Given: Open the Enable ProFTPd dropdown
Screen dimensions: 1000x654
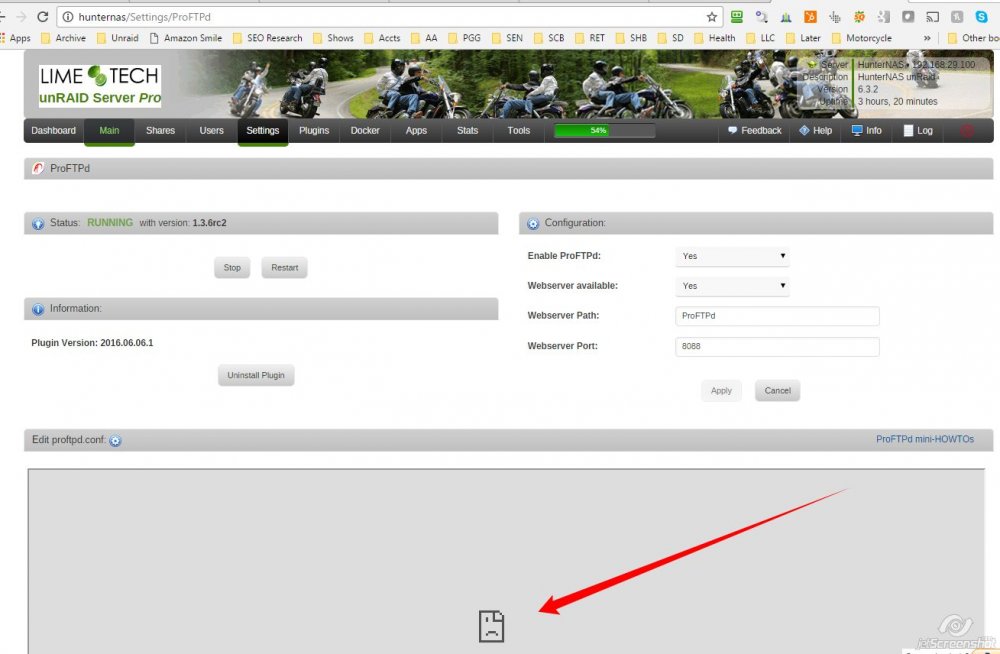Looking at the screenshot, I should pyautogui.click(x=732, y=256).
